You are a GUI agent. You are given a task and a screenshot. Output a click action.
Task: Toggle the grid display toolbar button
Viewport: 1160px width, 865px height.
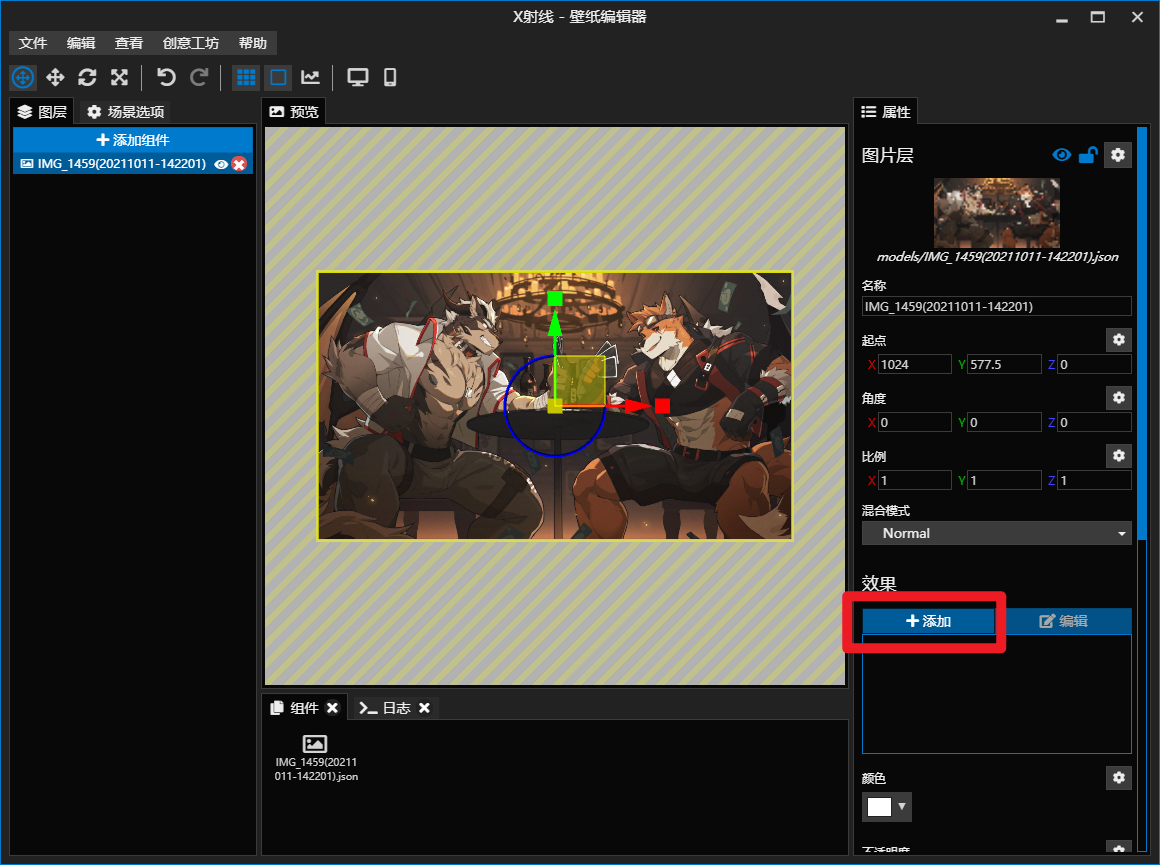(x=246, y=77)
